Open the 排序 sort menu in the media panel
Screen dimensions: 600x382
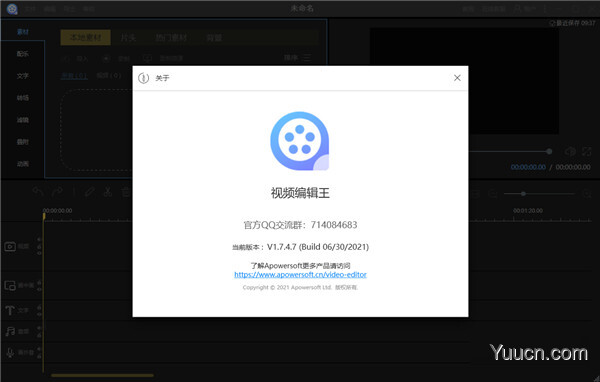click(x=291, y=58)
